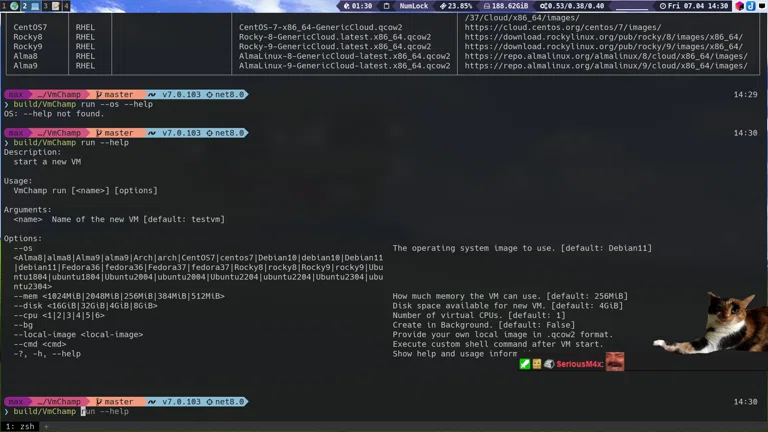Click the 'CentOS7' table cell
Viewport: 768px width, 432px height.
click(30, 27)
